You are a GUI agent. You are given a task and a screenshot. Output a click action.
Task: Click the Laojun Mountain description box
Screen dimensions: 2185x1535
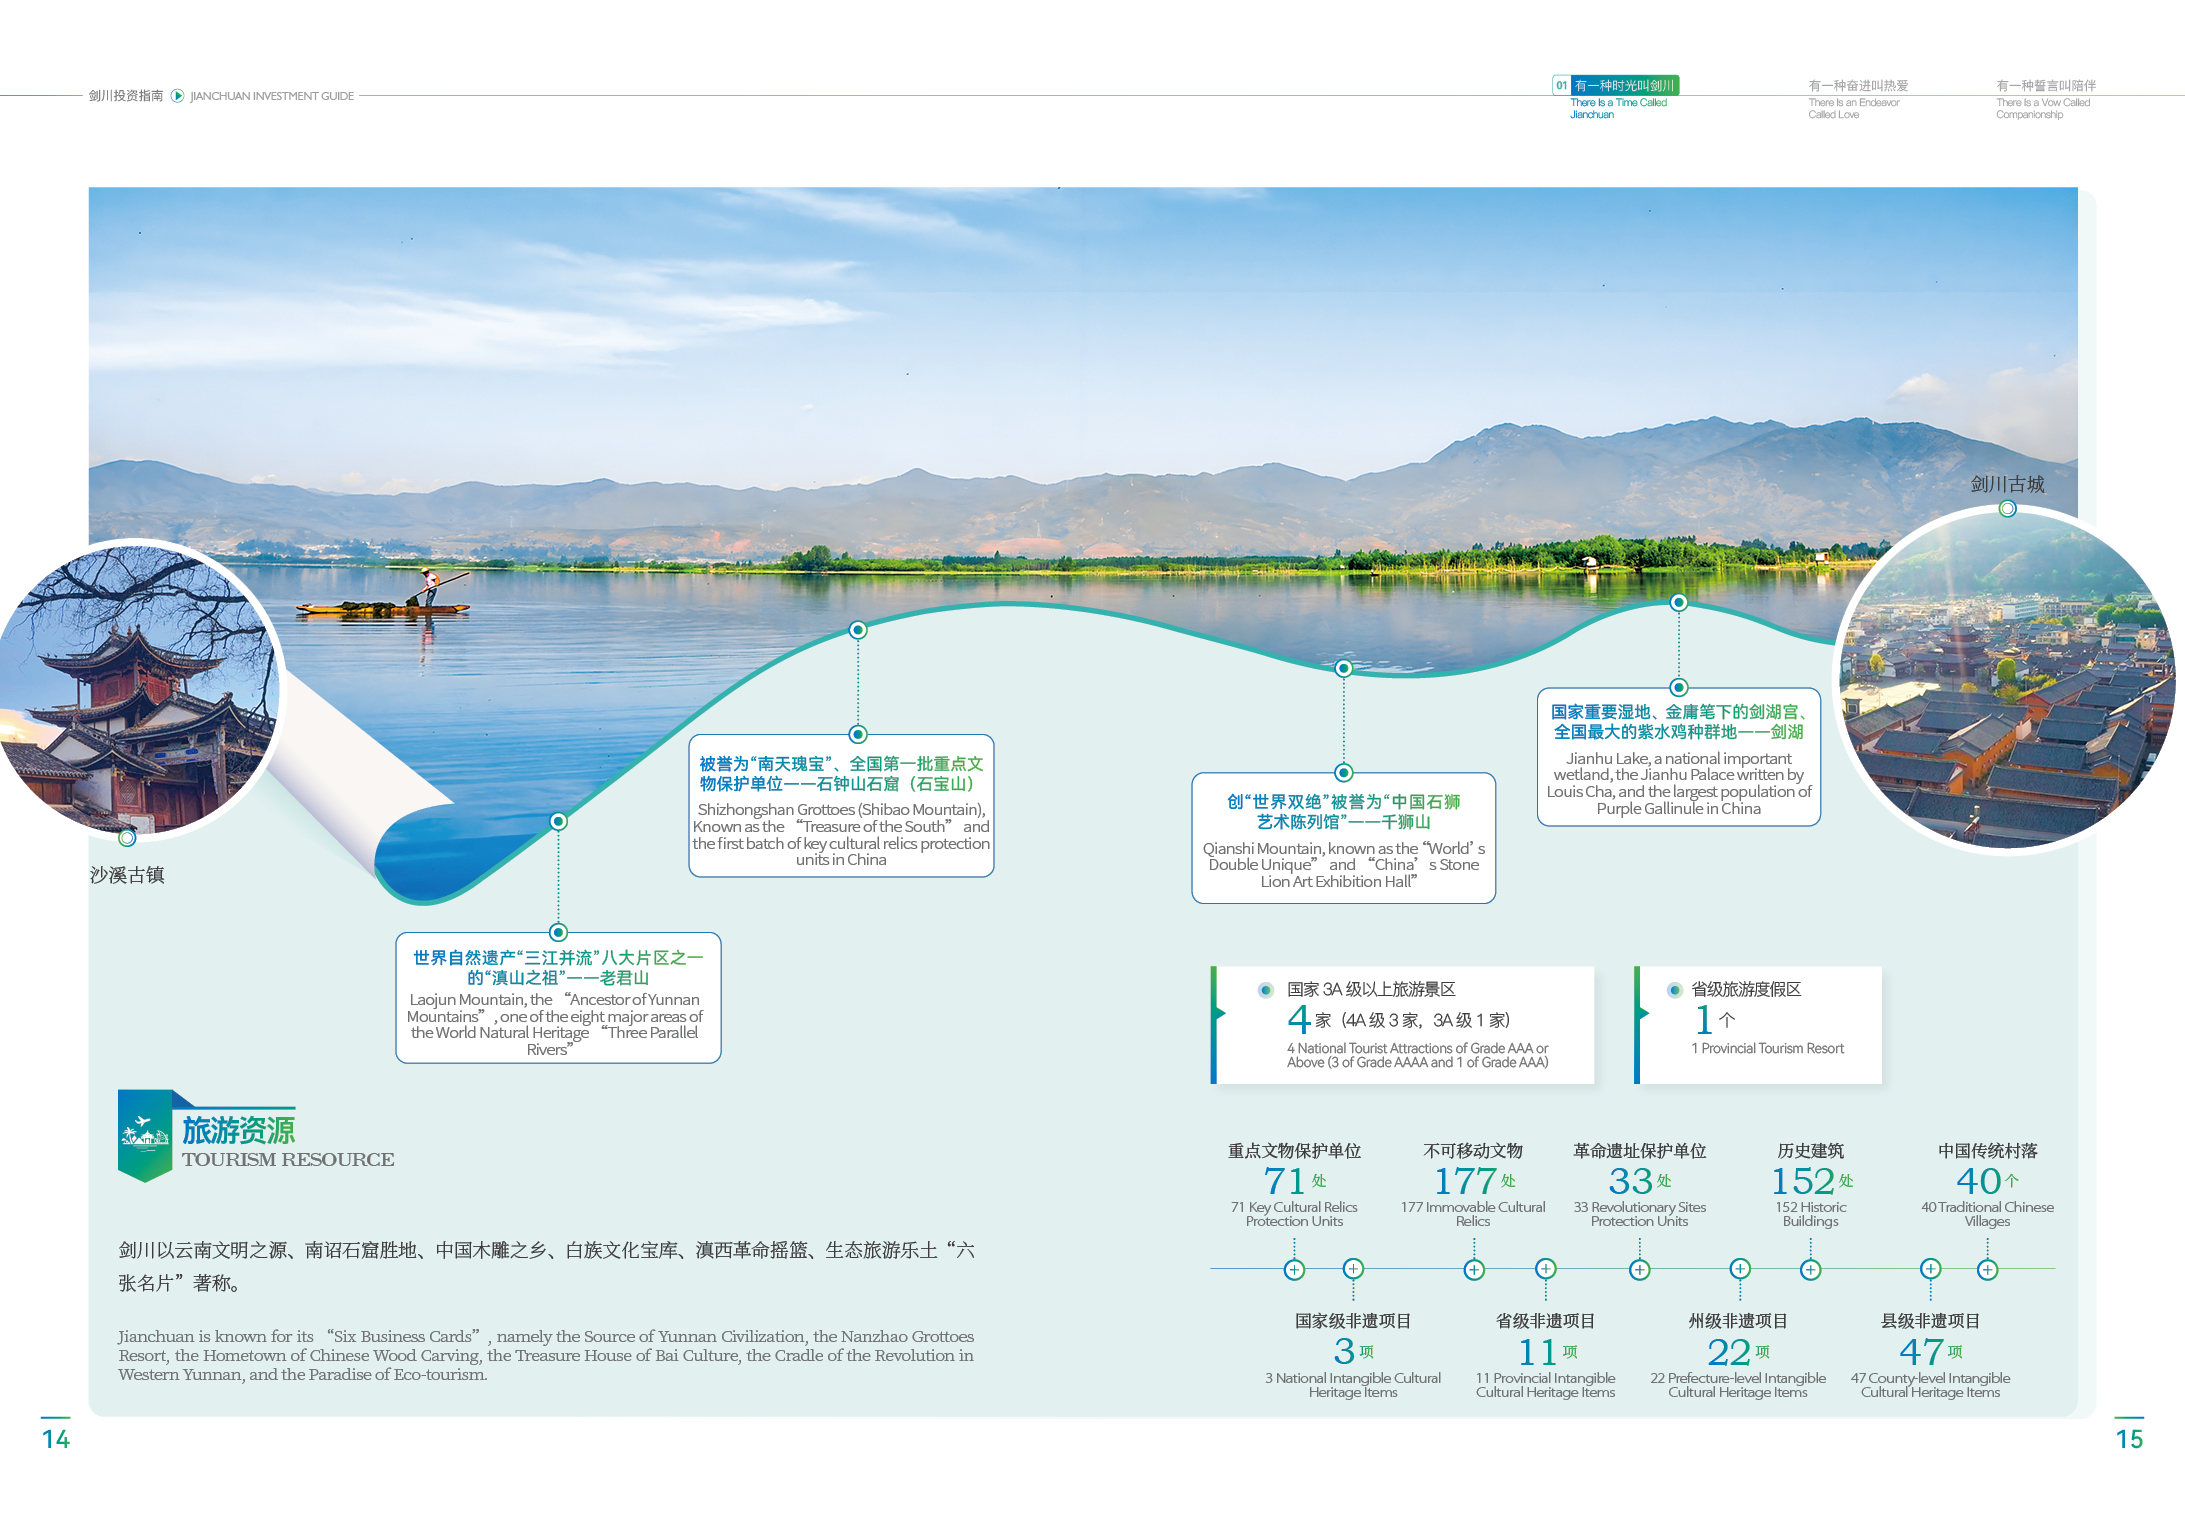tap(558, 998)
